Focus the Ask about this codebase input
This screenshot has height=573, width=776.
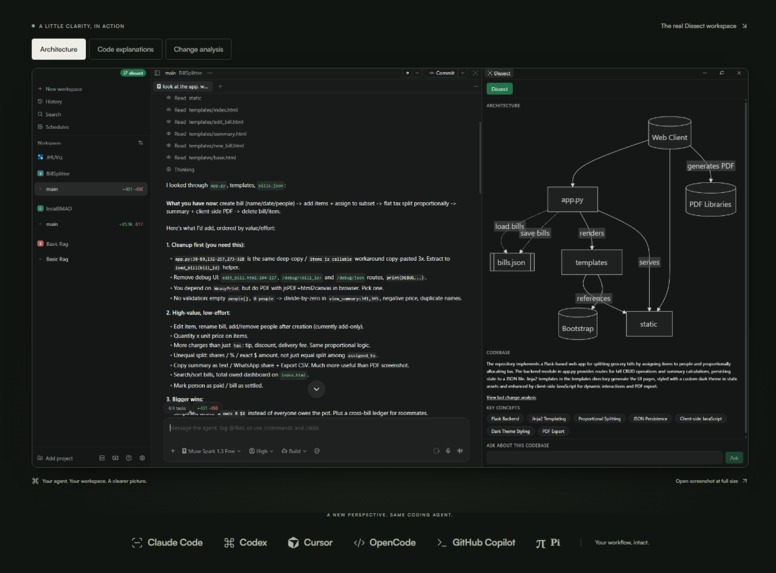(604, 458)
